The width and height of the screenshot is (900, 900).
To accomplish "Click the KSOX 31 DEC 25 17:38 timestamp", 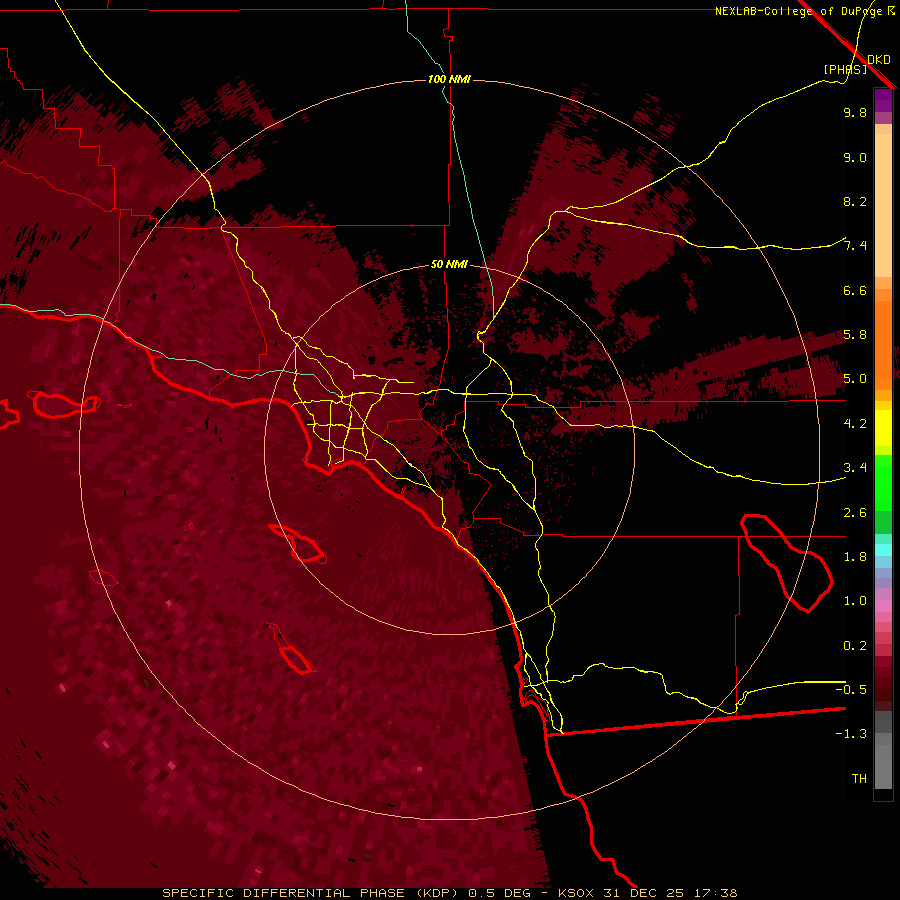I will (647, 893).
